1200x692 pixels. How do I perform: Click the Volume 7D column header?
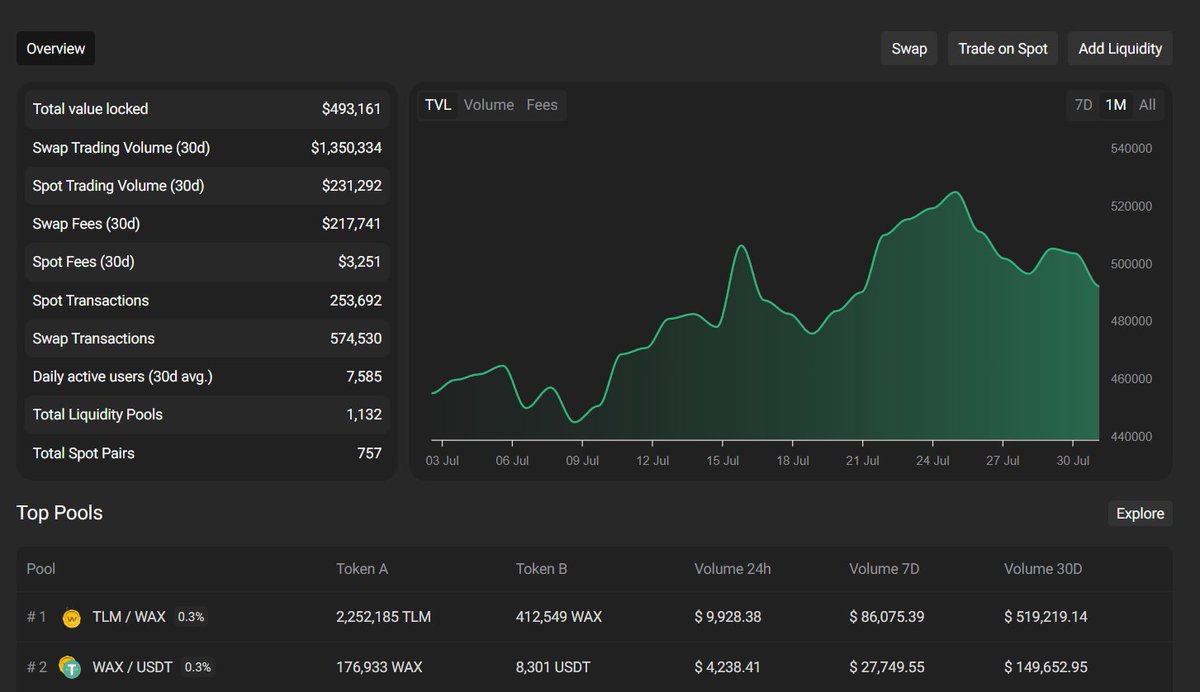pyautogui.click(x=884, y=569)
